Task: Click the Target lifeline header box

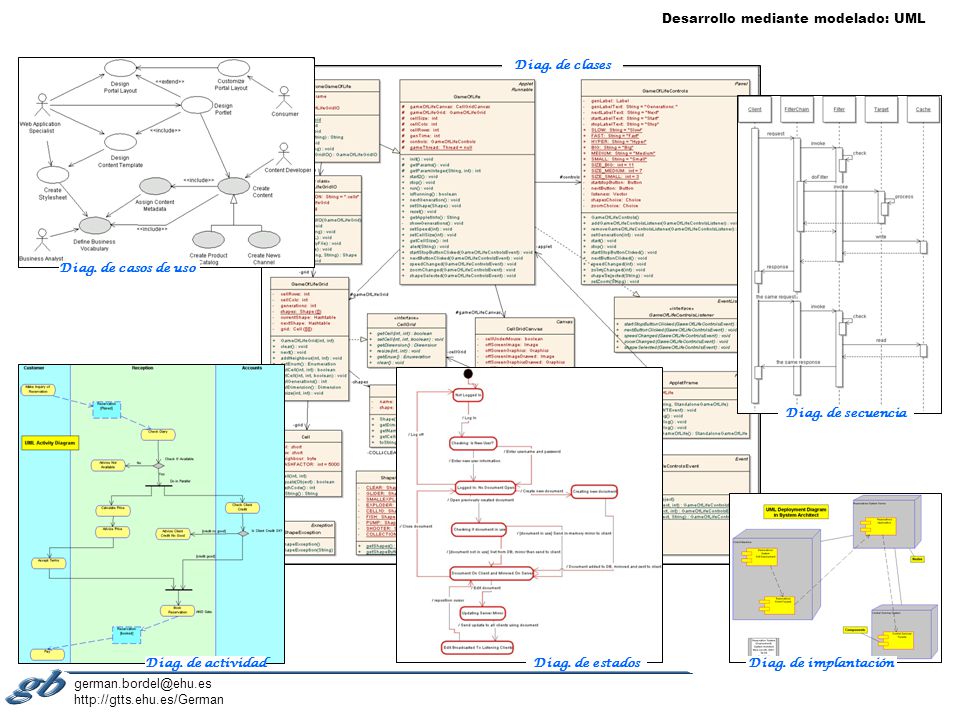Action: 881,109
